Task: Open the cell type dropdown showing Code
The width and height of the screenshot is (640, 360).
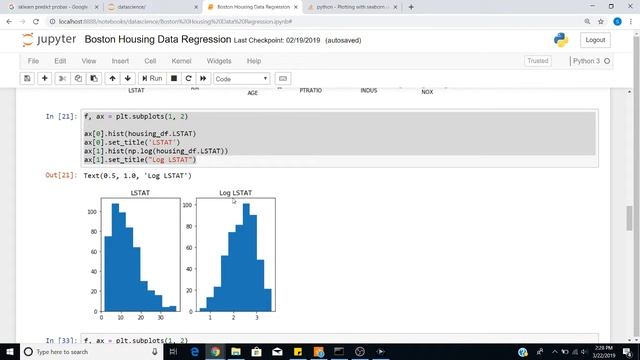Action: tap(241, 79)
